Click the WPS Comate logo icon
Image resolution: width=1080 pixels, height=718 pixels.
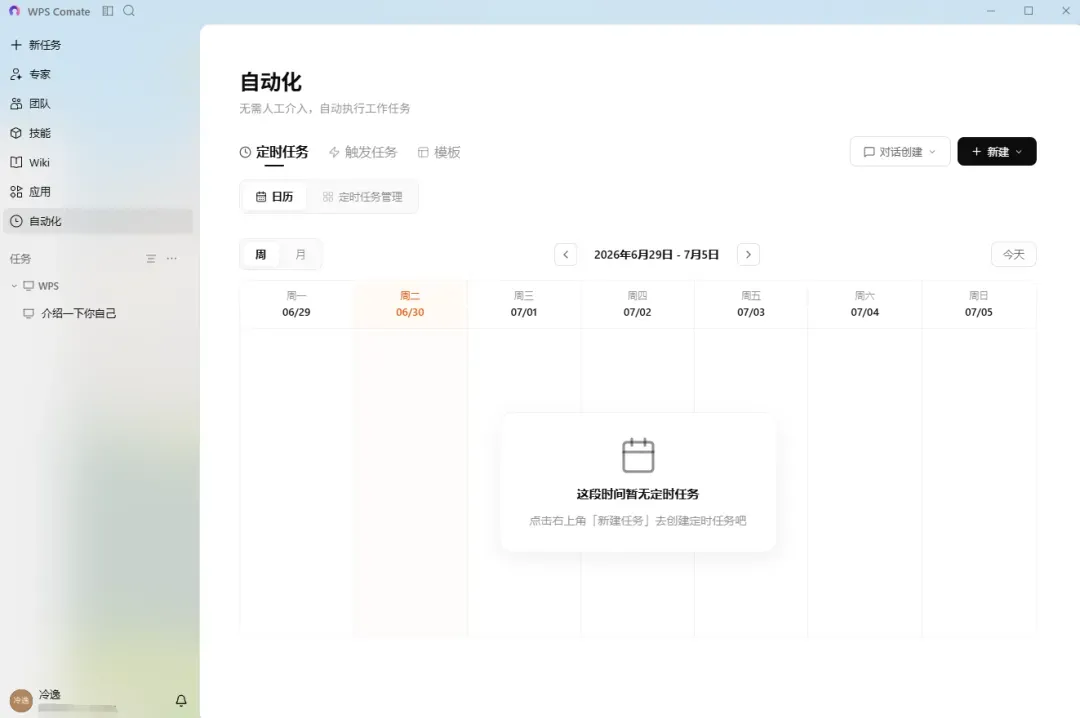pos(14,11)
